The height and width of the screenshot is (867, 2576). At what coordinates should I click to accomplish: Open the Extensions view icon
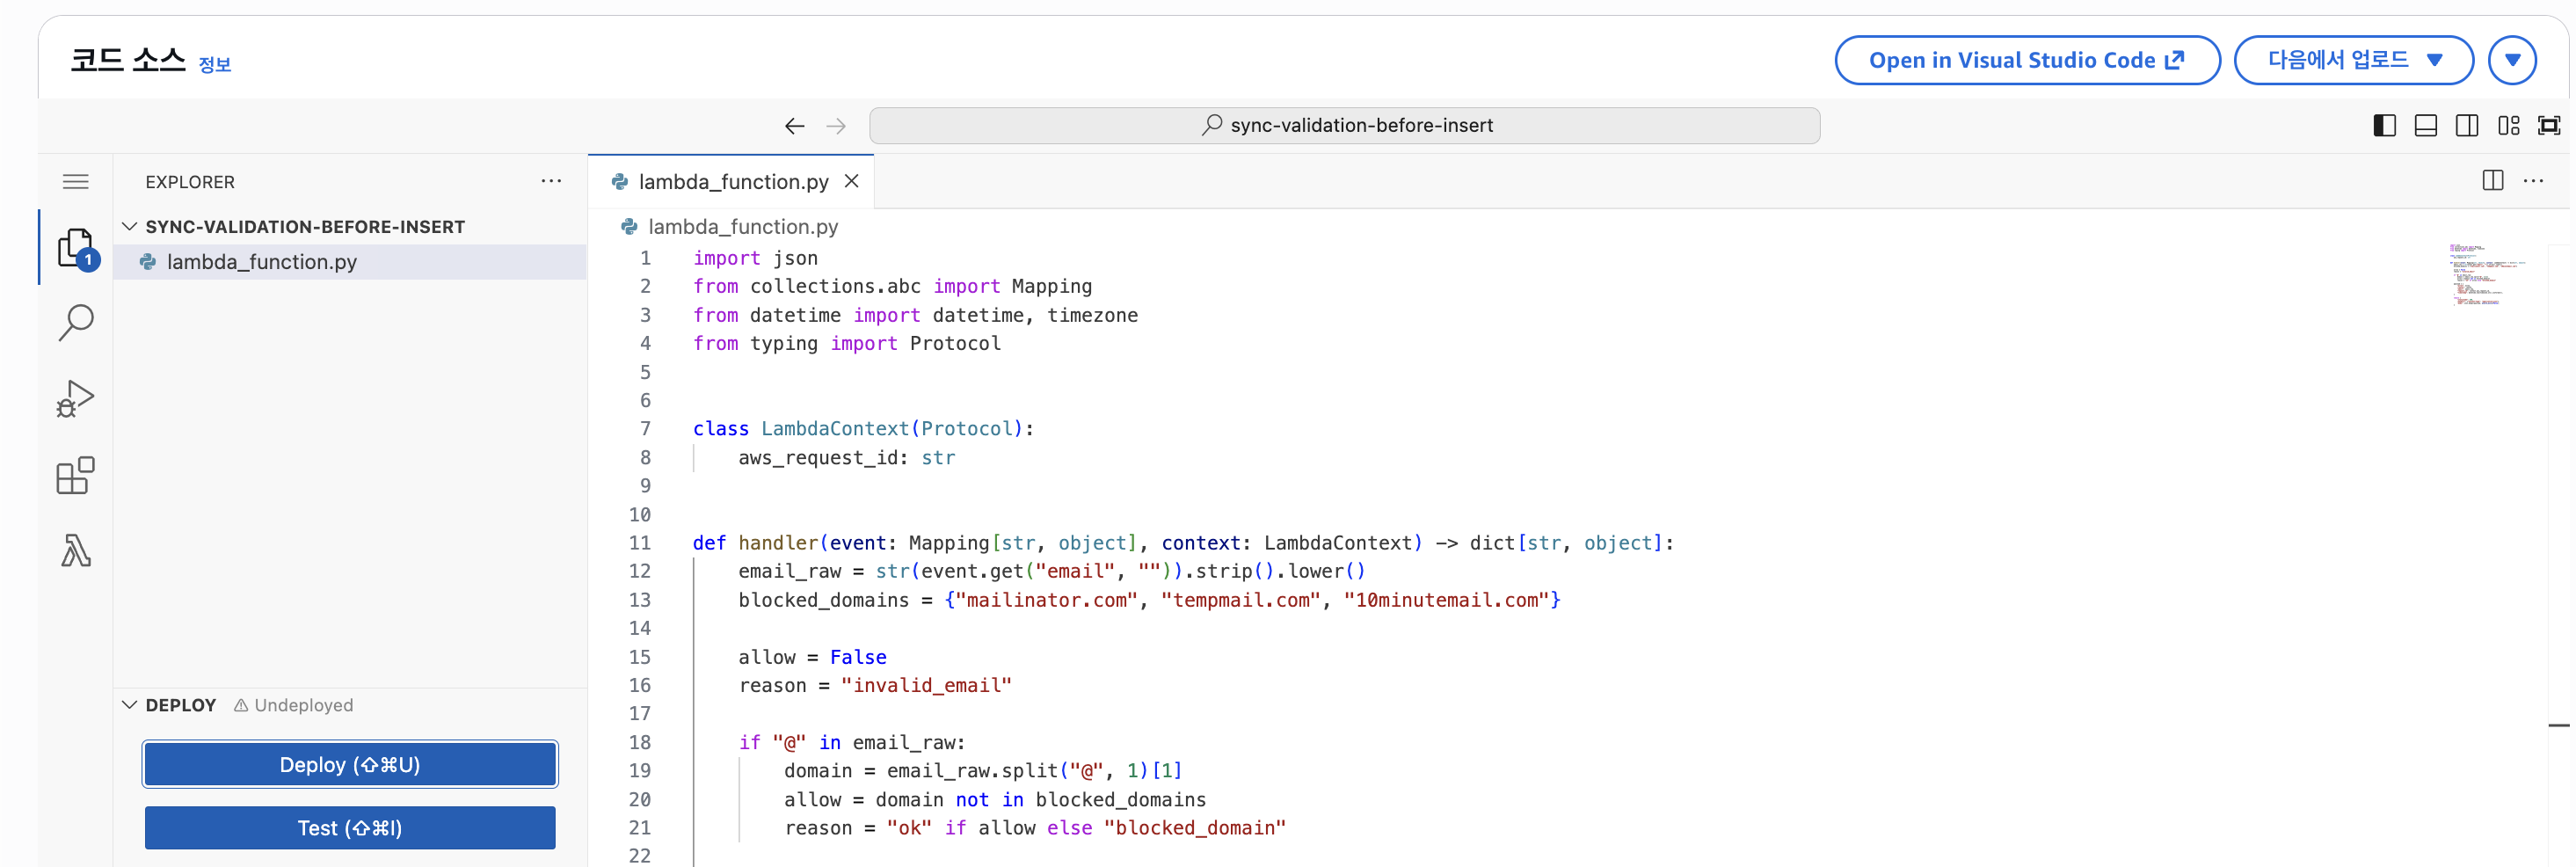pos(76,476)
